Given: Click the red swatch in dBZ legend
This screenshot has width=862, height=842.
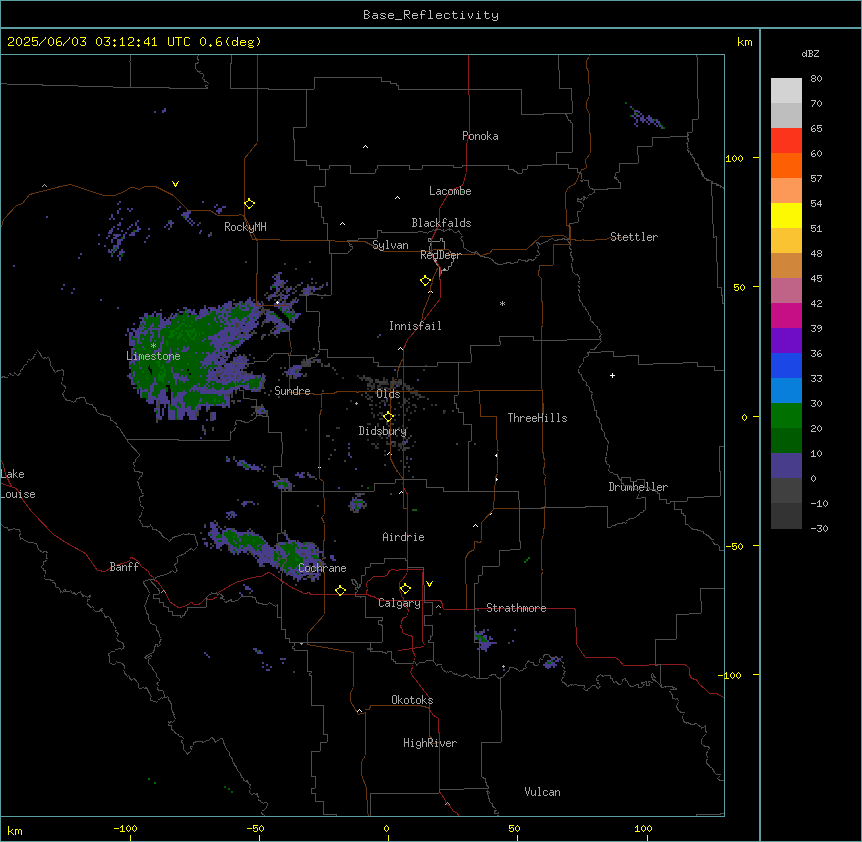Looking at the screenshot, I should point(786,140).
